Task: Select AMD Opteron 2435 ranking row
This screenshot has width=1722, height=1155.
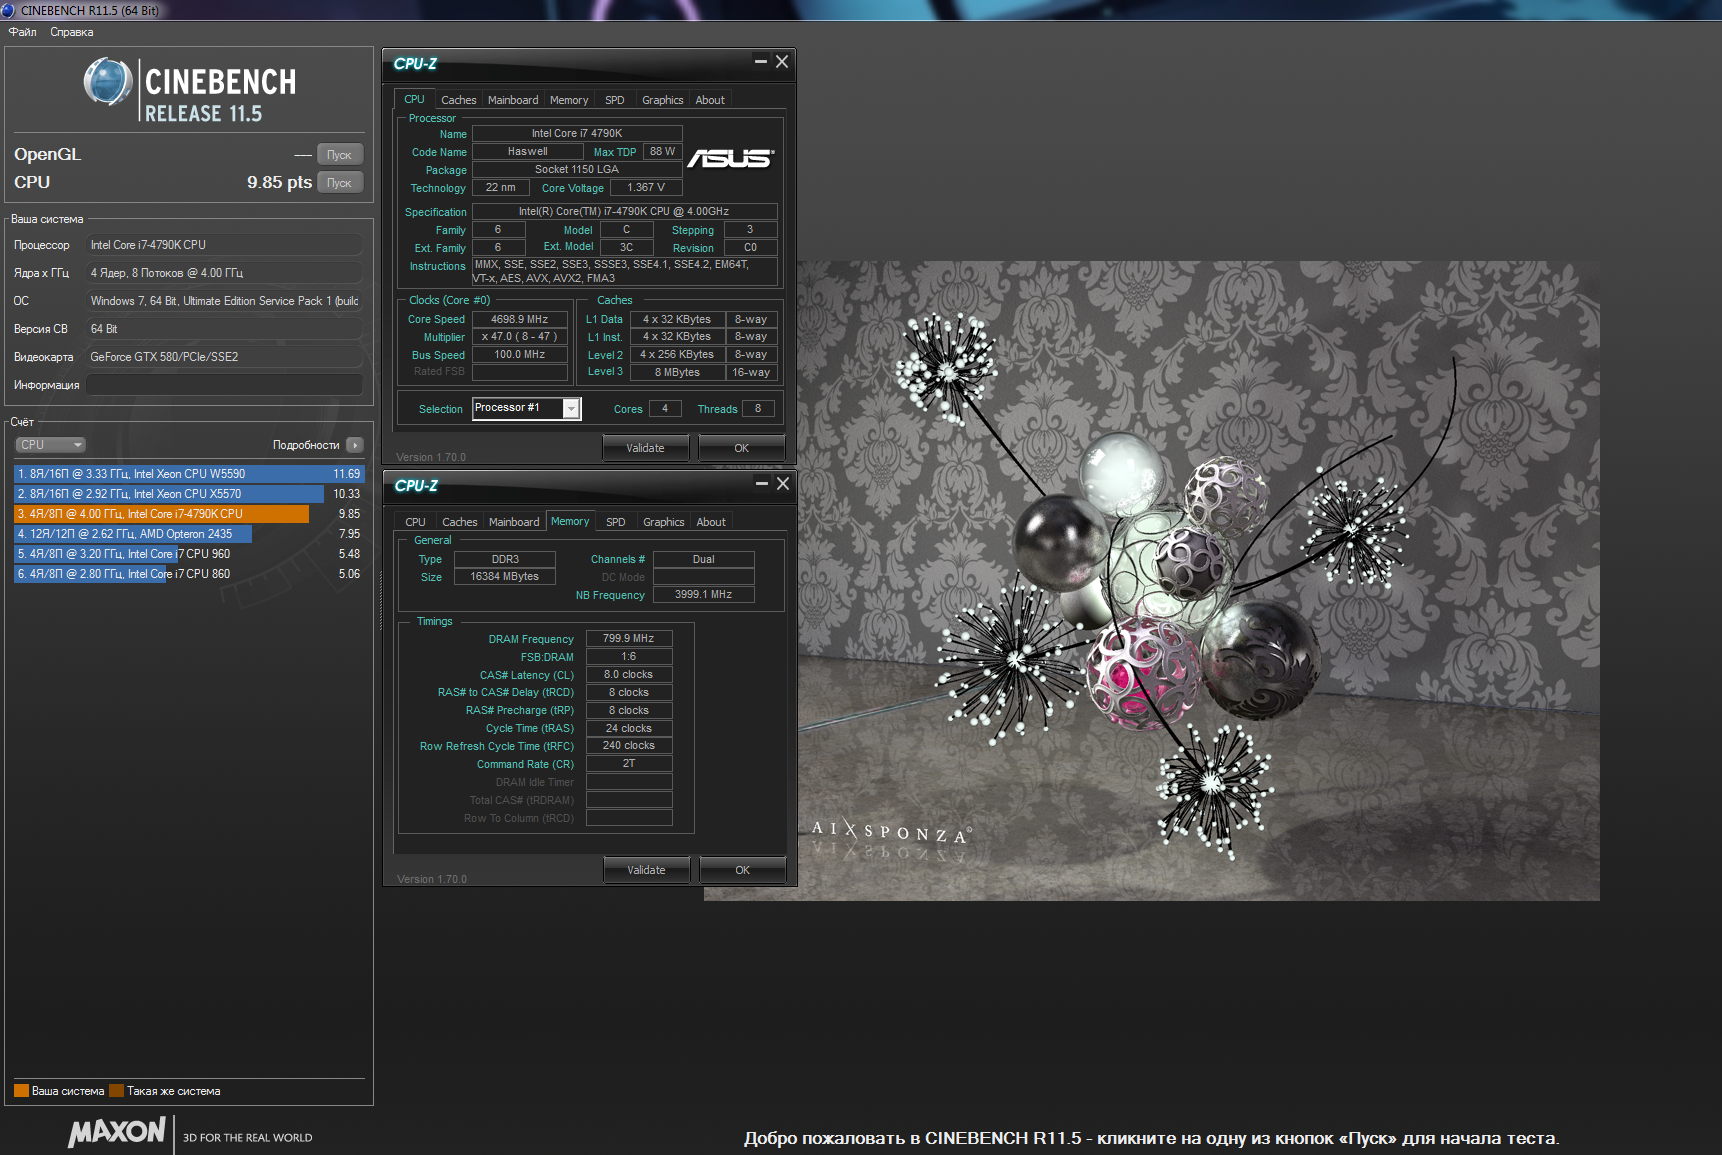Action: [189, 534]
